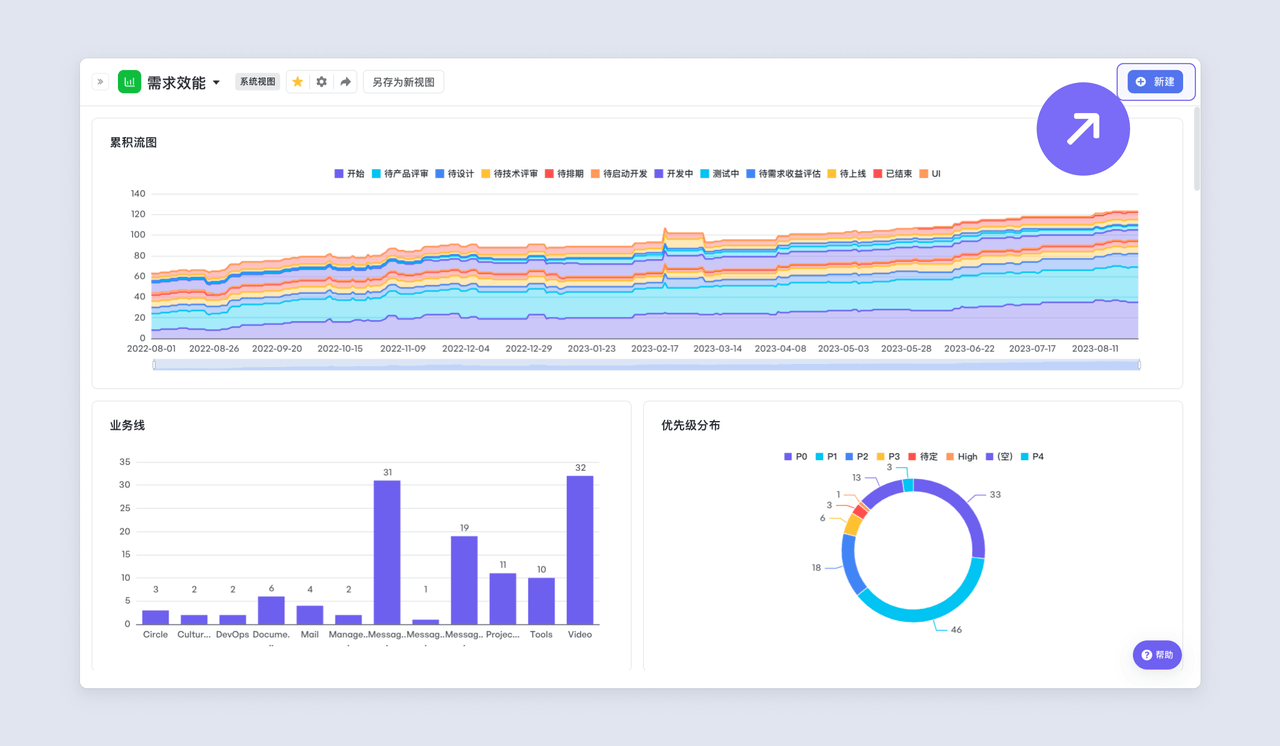
Task: Click the page vertical scrollbar
Action: click(x=1196, y=150)
